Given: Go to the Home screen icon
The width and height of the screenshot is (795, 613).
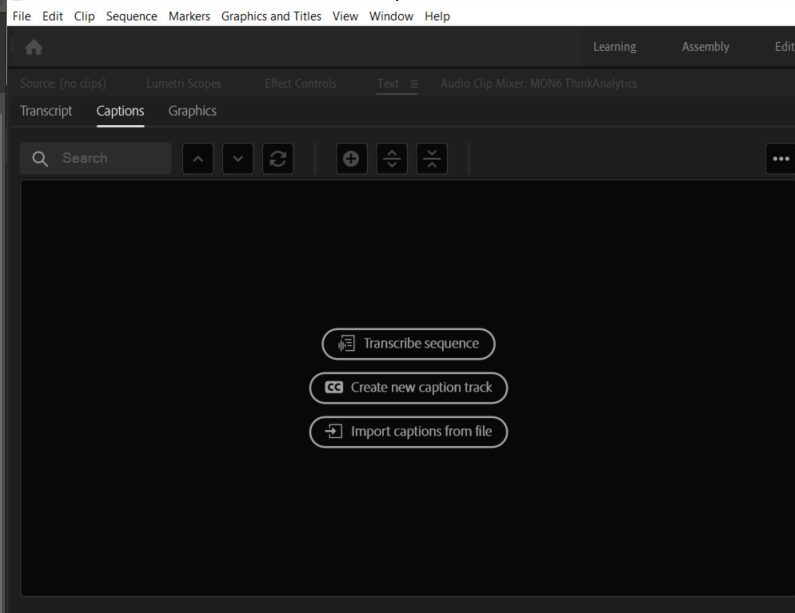Looking at the screenshot, I should pyautogui.click(x=34, y=47).
